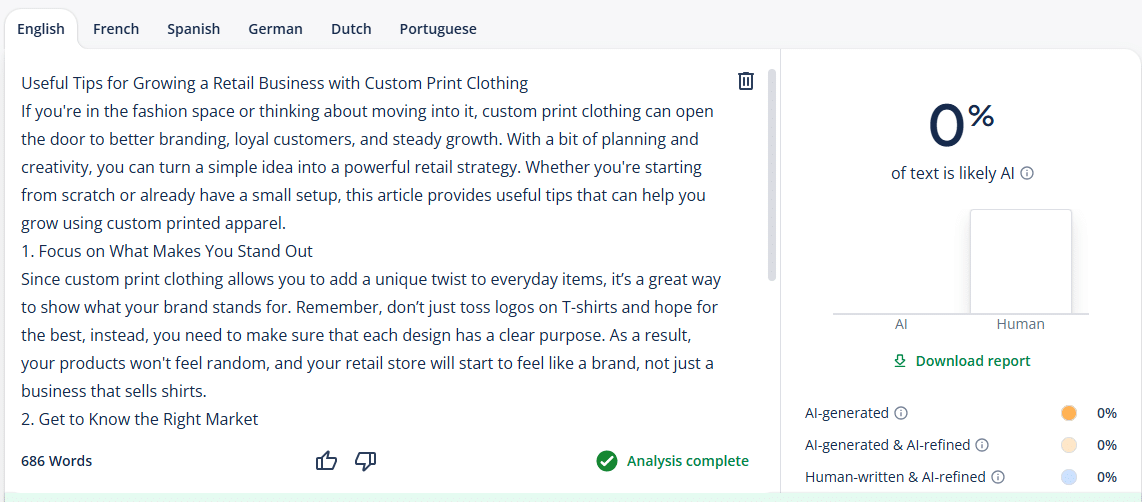The image size is (1142, 502).
Task: Click the text area scrollbar
Action: (771, 175)
